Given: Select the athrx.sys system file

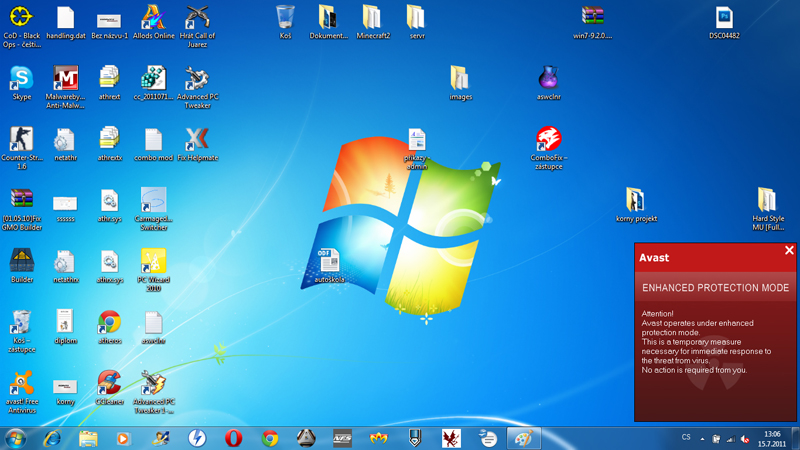Looking at the screenshot, I should (x=109, y=261).
